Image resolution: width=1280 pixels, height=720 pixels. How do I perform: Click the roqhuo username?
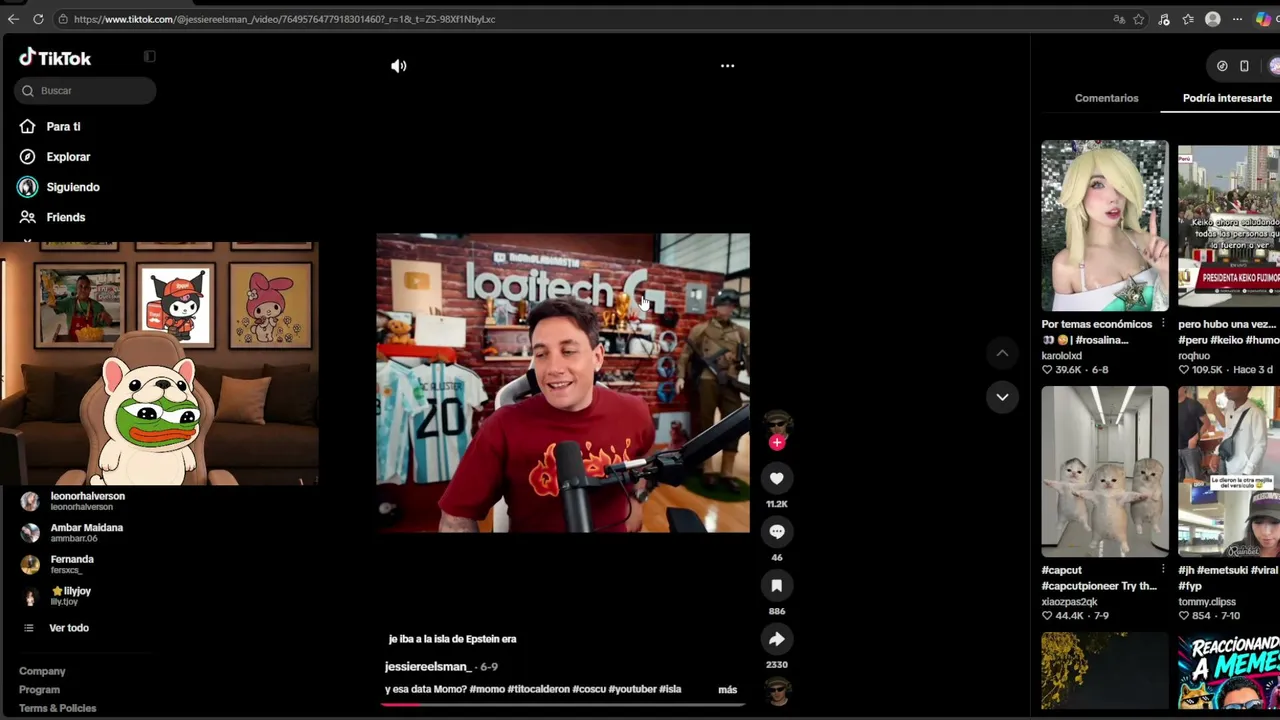1194,356
